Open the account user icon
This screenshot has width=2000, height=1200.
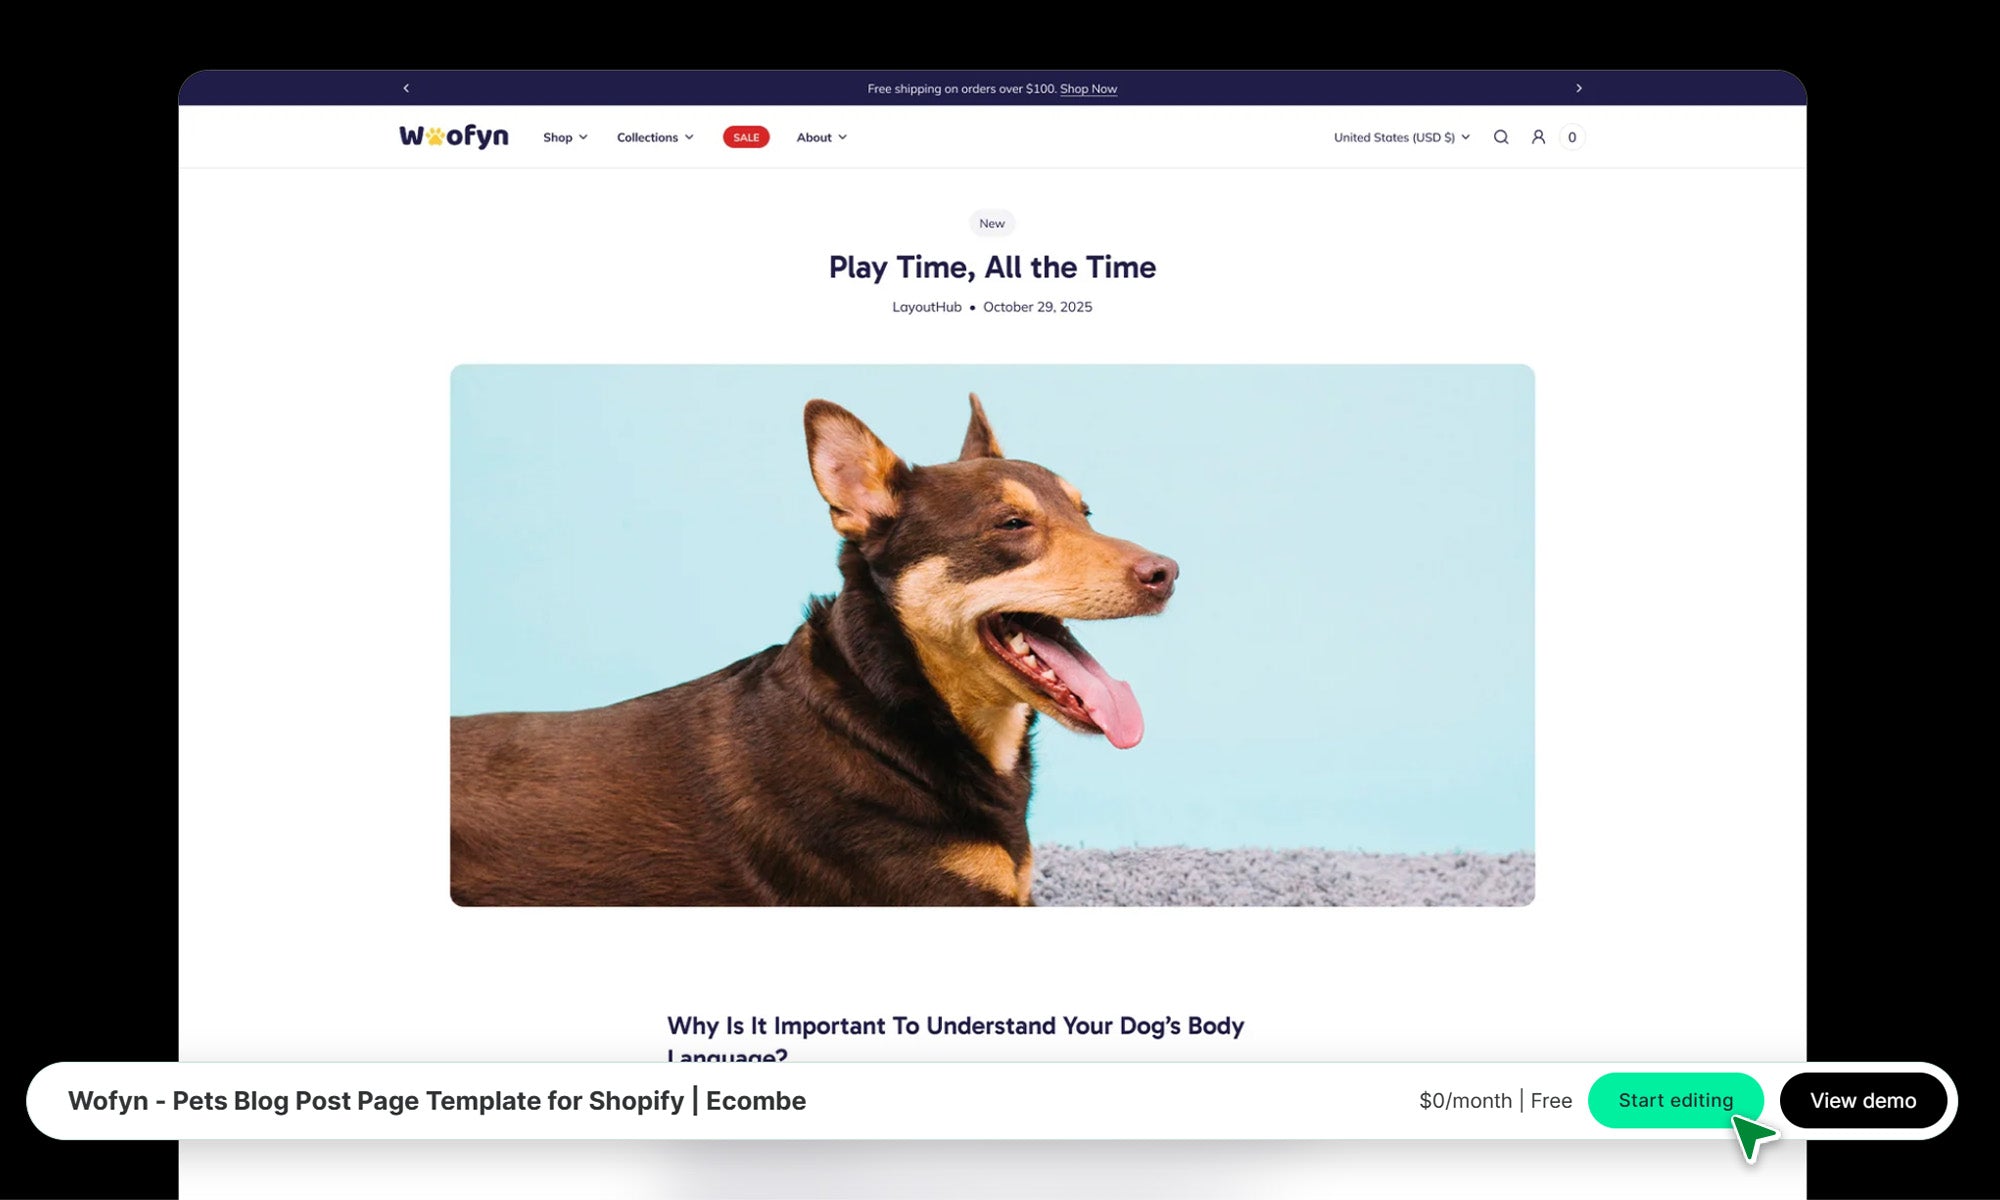(1538, 137)
